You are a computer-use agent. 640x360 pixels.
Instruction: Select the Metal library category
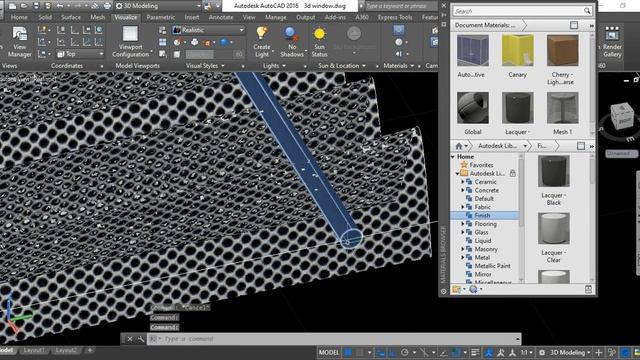click(482, 258)
